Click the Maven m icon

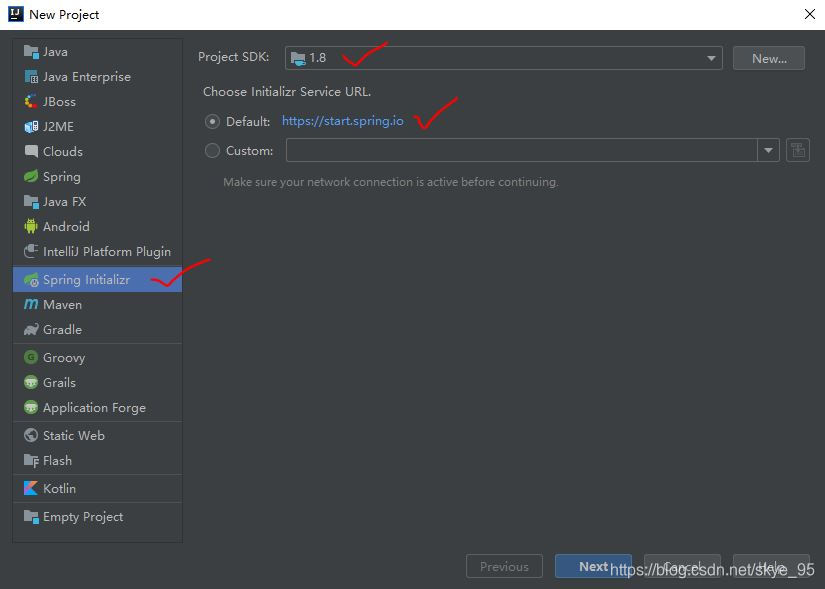coord(31,304)
